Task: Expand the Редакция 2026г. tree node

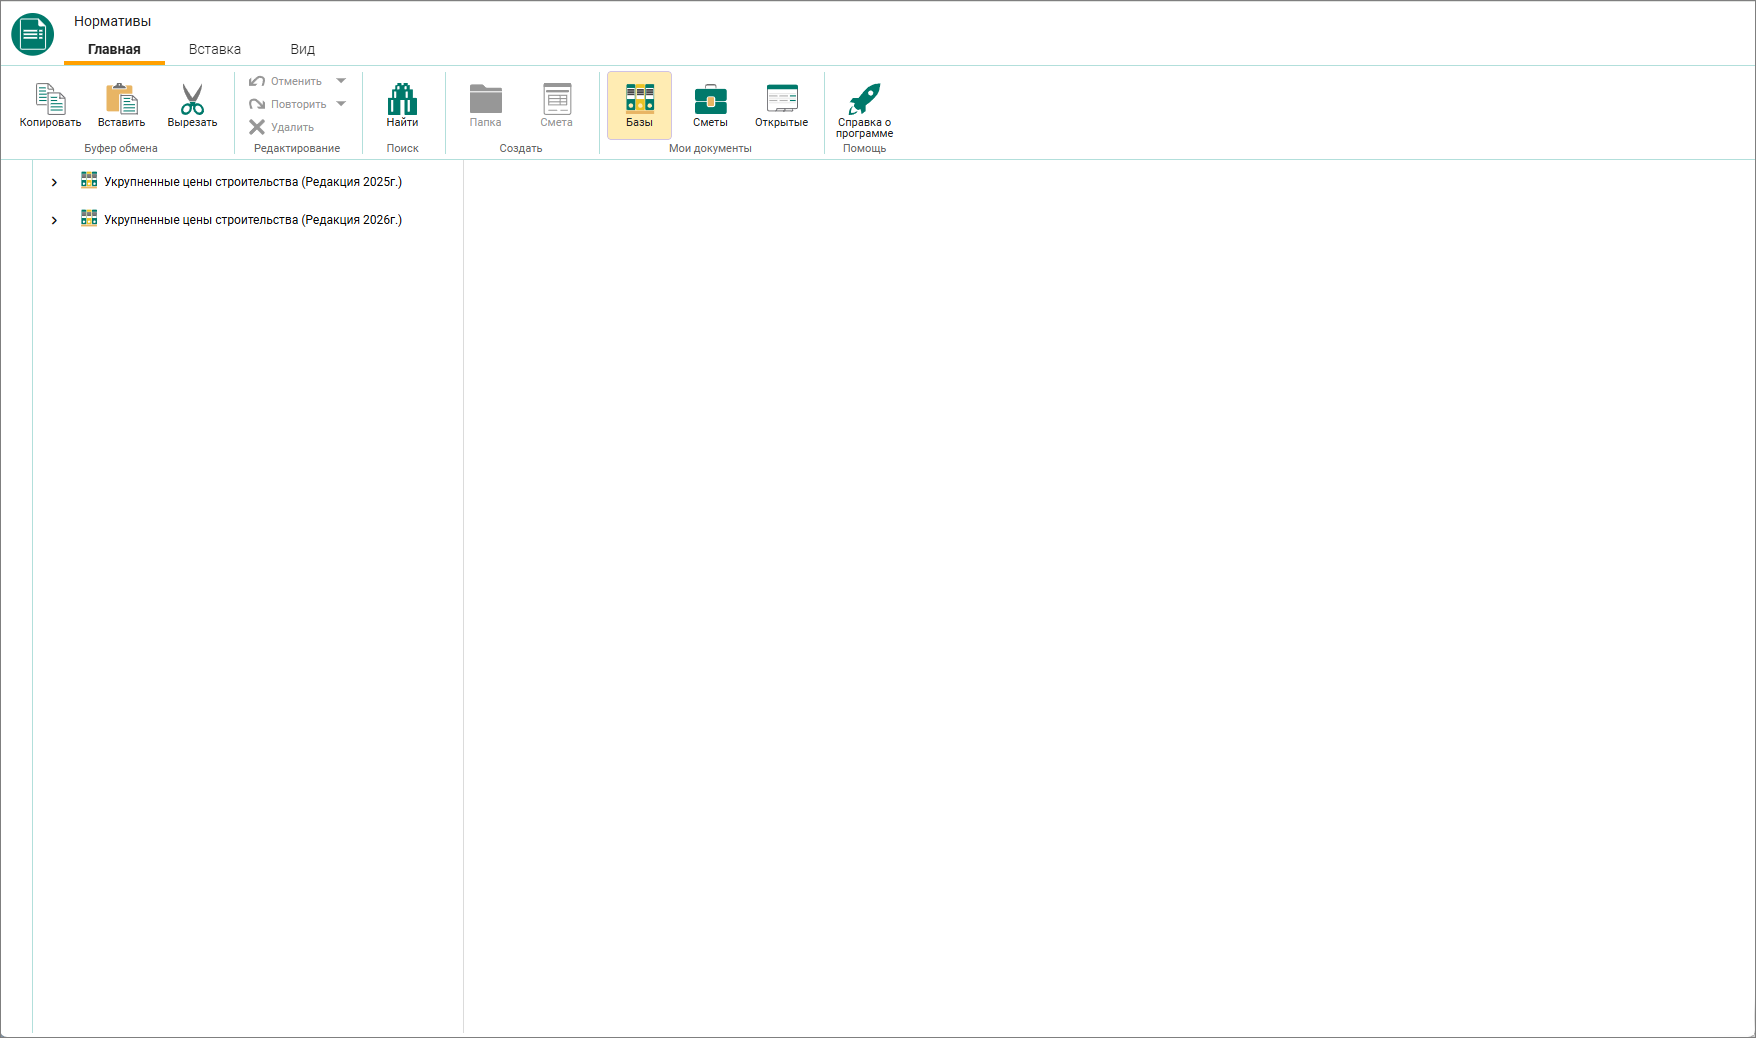Action: click(x=54, y=220)
